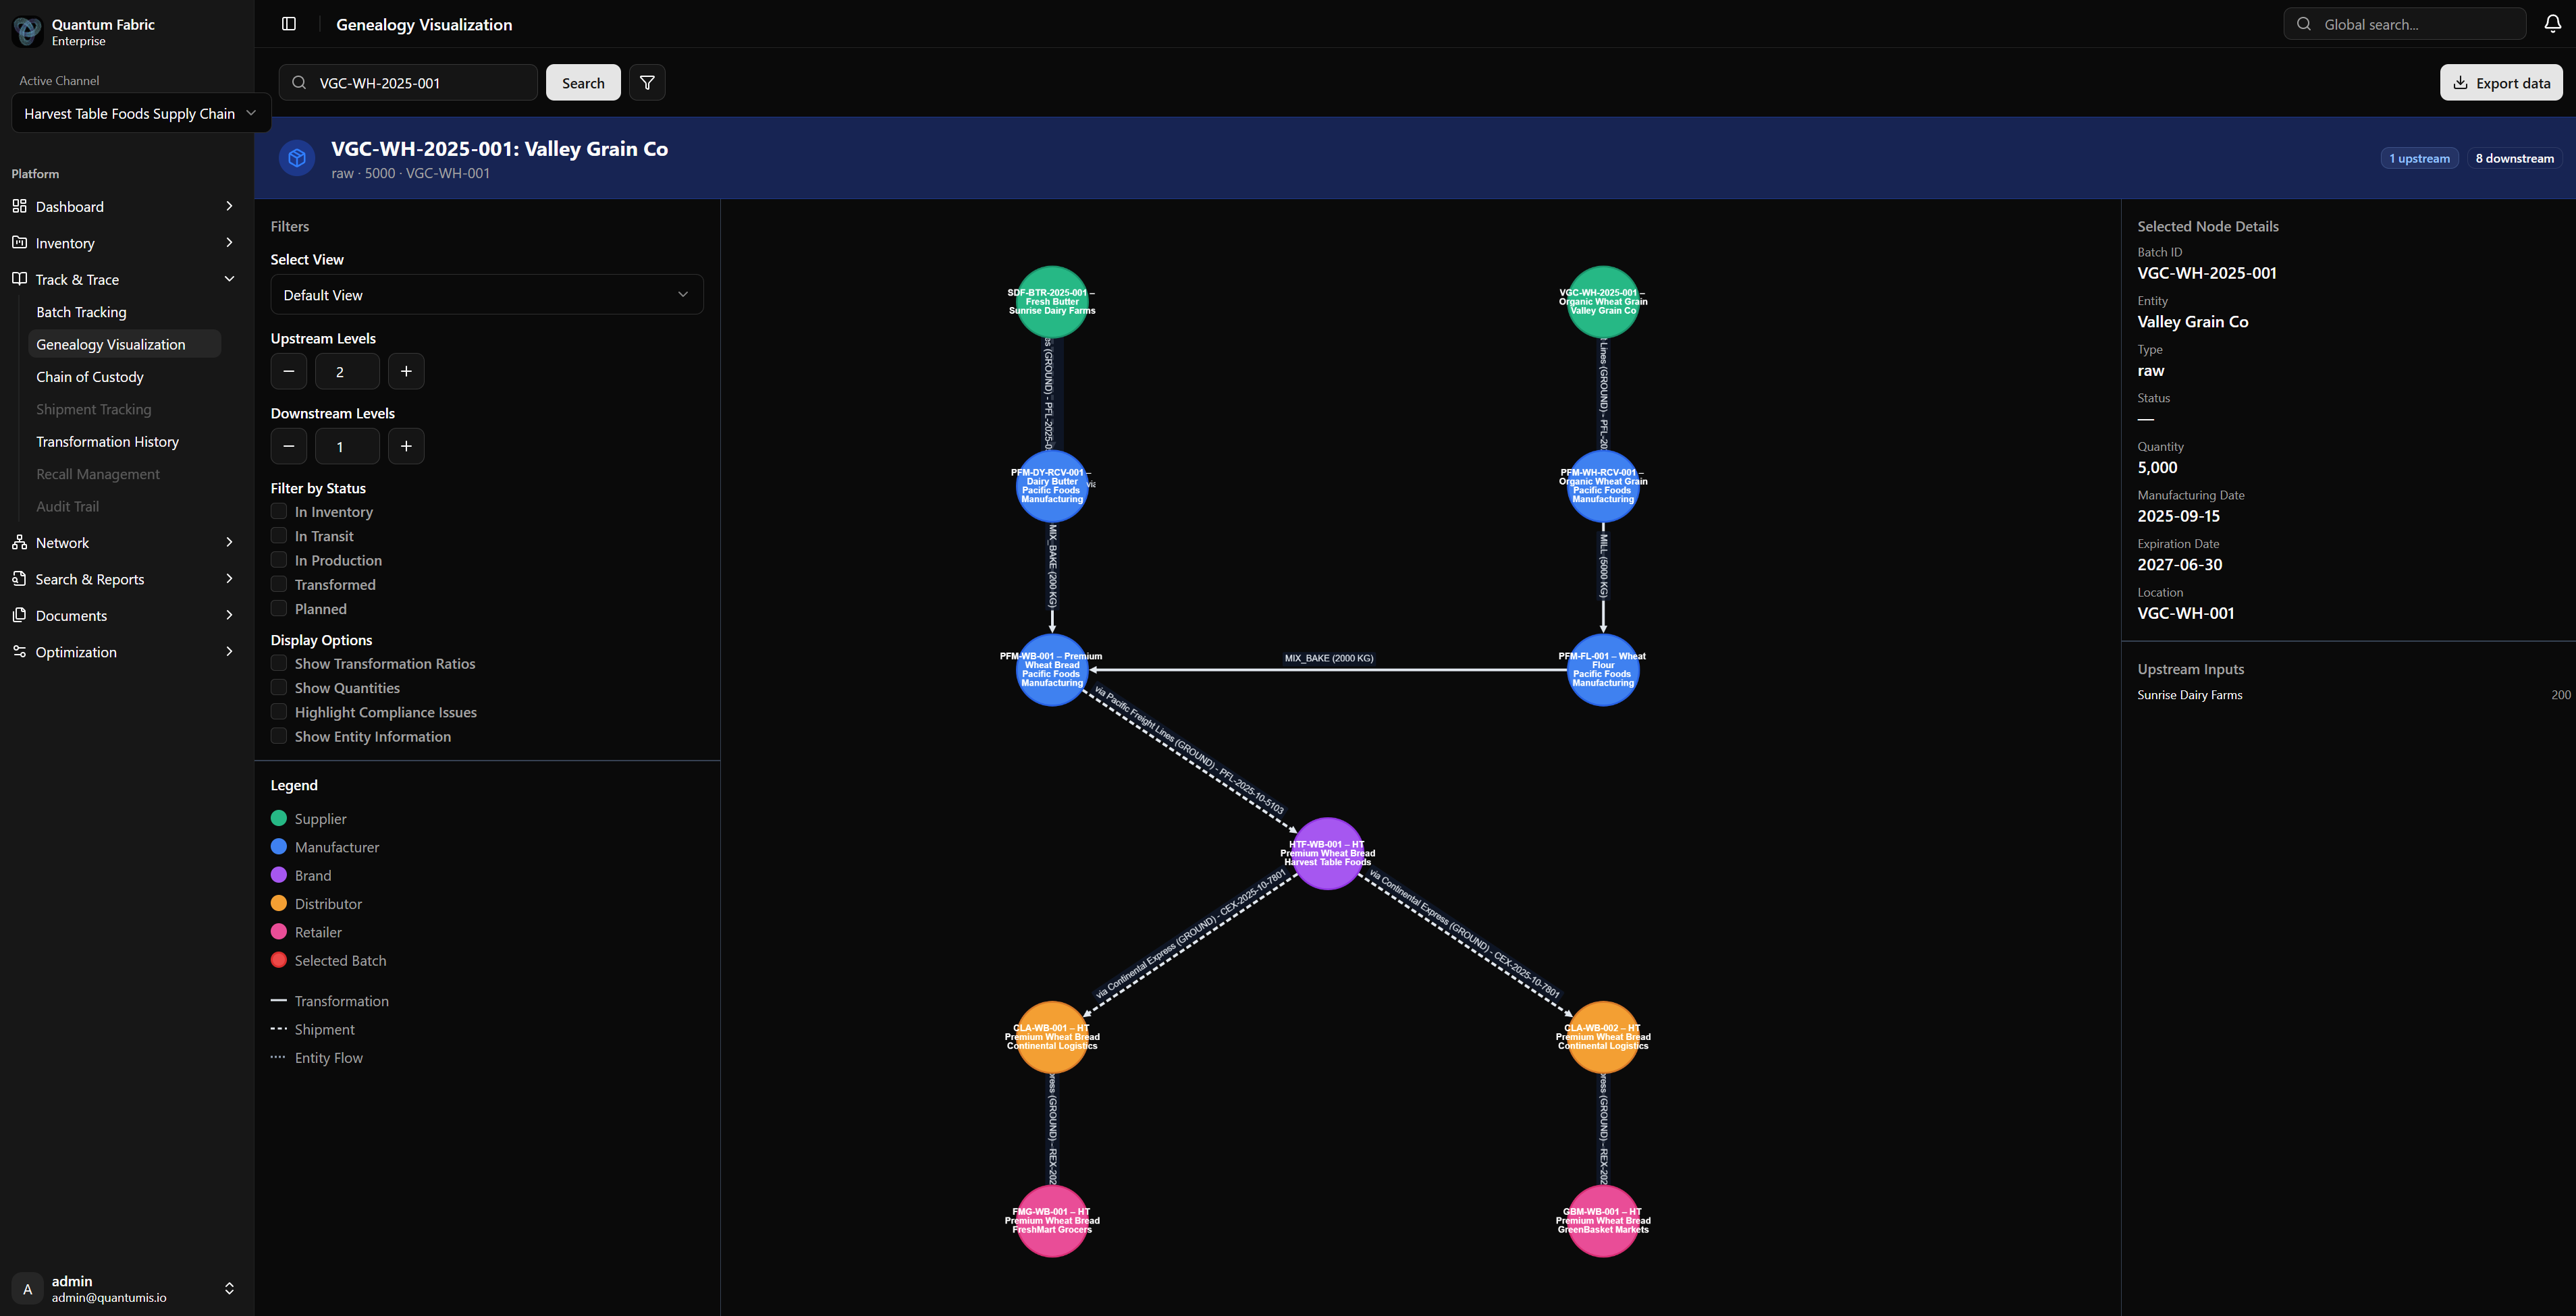The width and height of the screenshot is (2576, 1316).
Task: Click the Supplier color swatch in legend
Action: pyautogui.click(x=278, y=818)
